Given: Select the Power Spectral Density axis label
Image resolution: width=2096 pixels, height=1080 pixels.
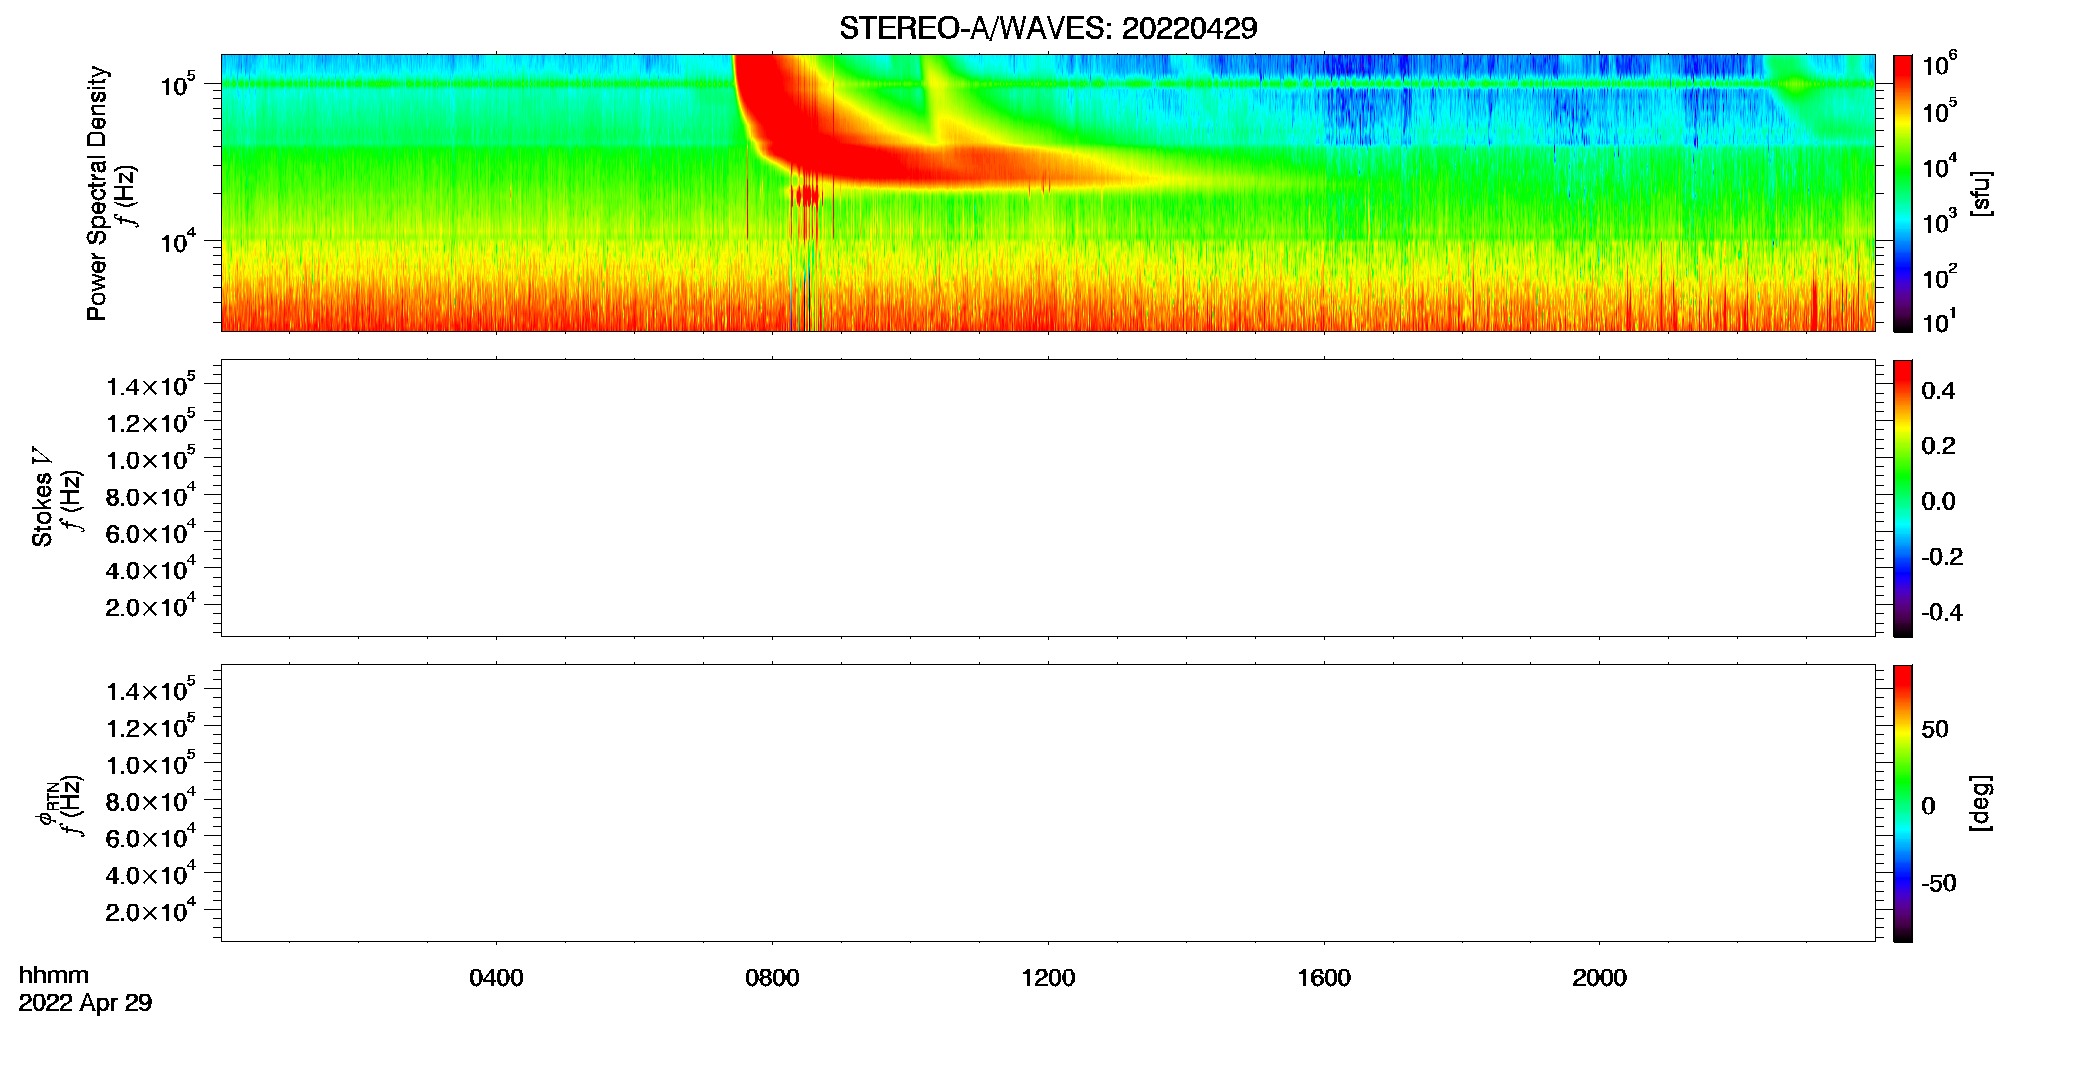Looking at the screenshot, I should pyautogui.click(x=97, y=193).
